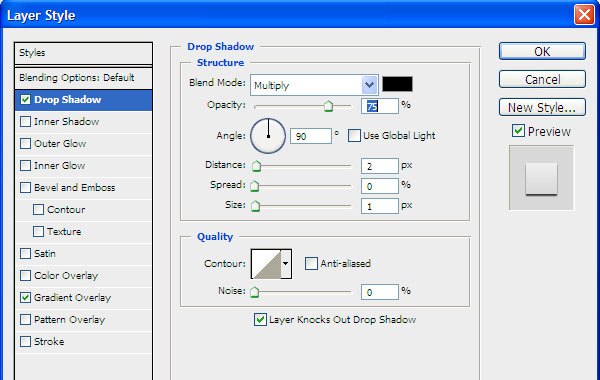This screenshot has height=380, width=600.
Task: Open the Contour picker dropdown arrow
Action: (285, 264)
